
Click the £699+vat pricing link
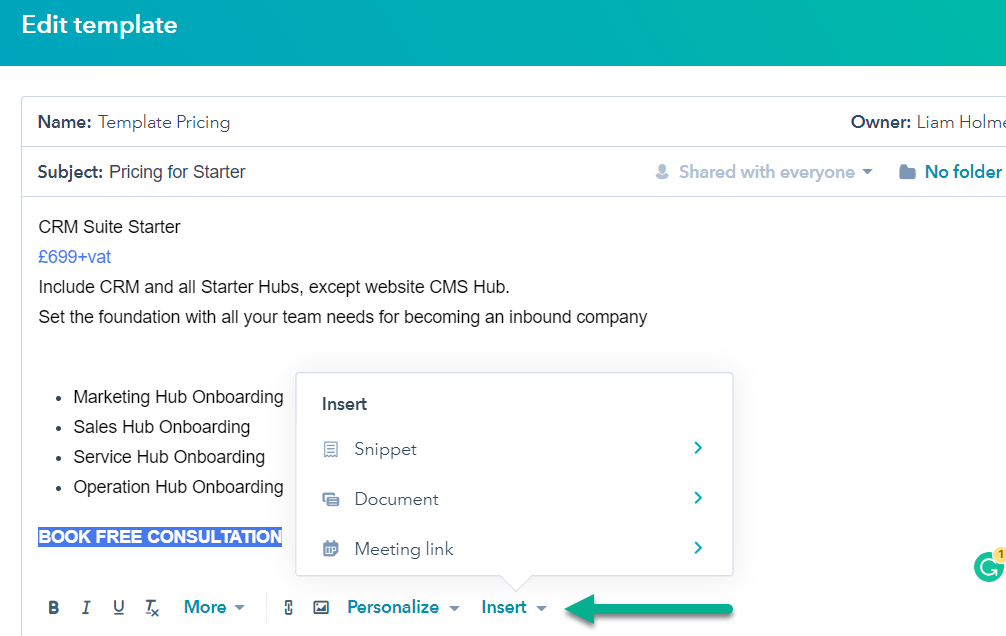74,256
